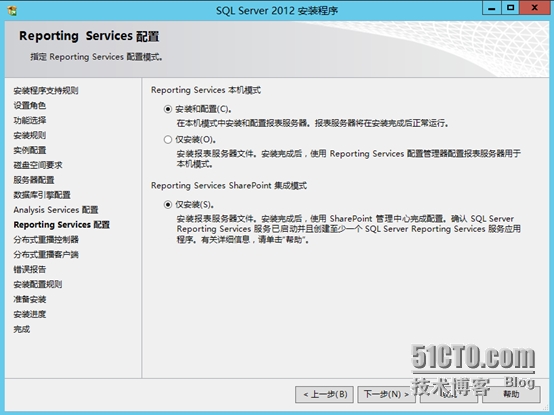Click the 安装进度 step in sidebar
The width and height of the screenshot is (554, 415).
click(30, 314)
